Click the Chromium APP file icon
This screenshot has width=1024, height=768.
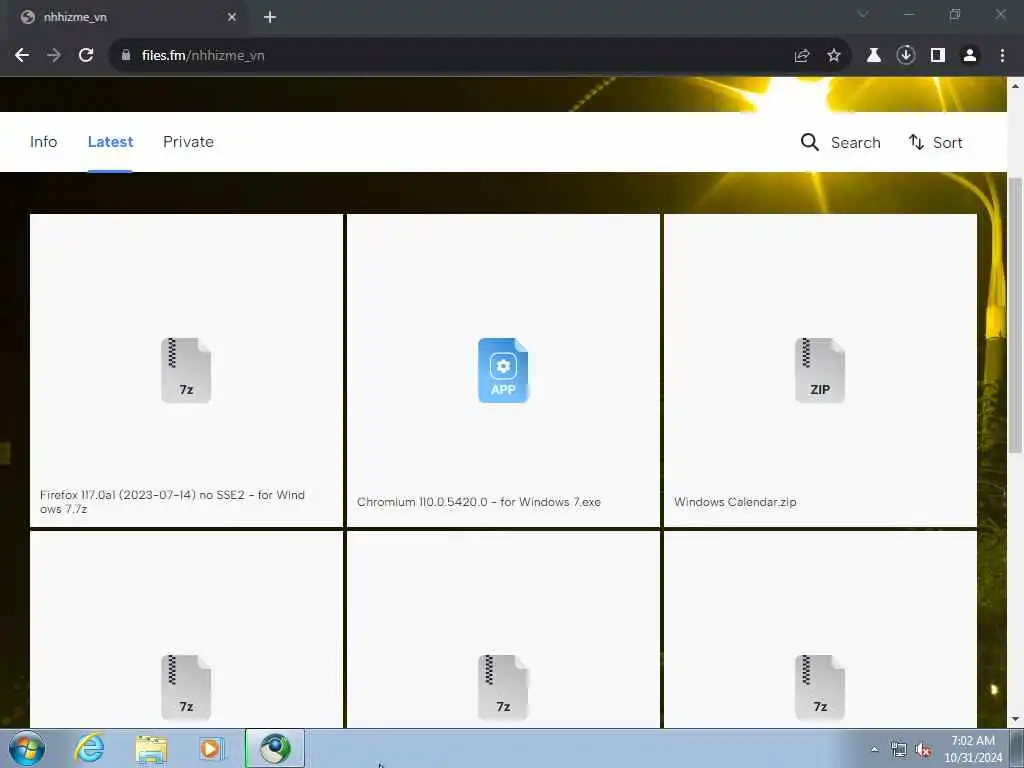pos(503,370)
